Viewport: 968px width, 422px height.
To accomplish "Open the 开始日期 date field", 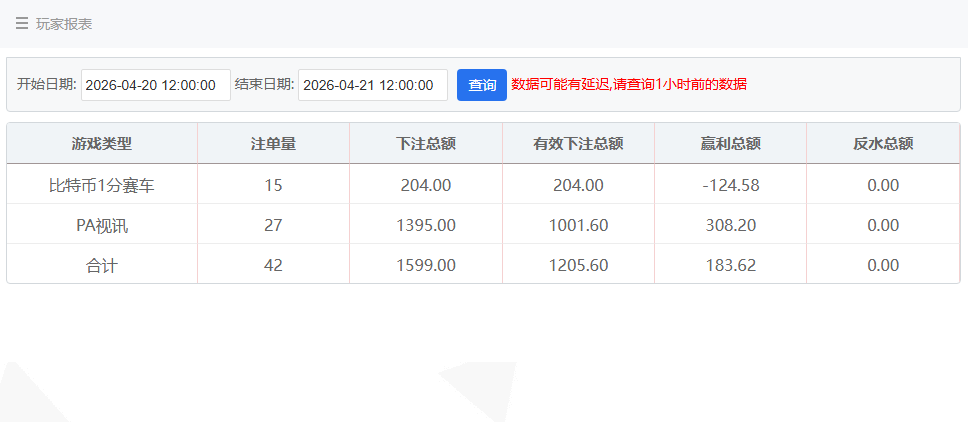I will (x=155, y=85).
